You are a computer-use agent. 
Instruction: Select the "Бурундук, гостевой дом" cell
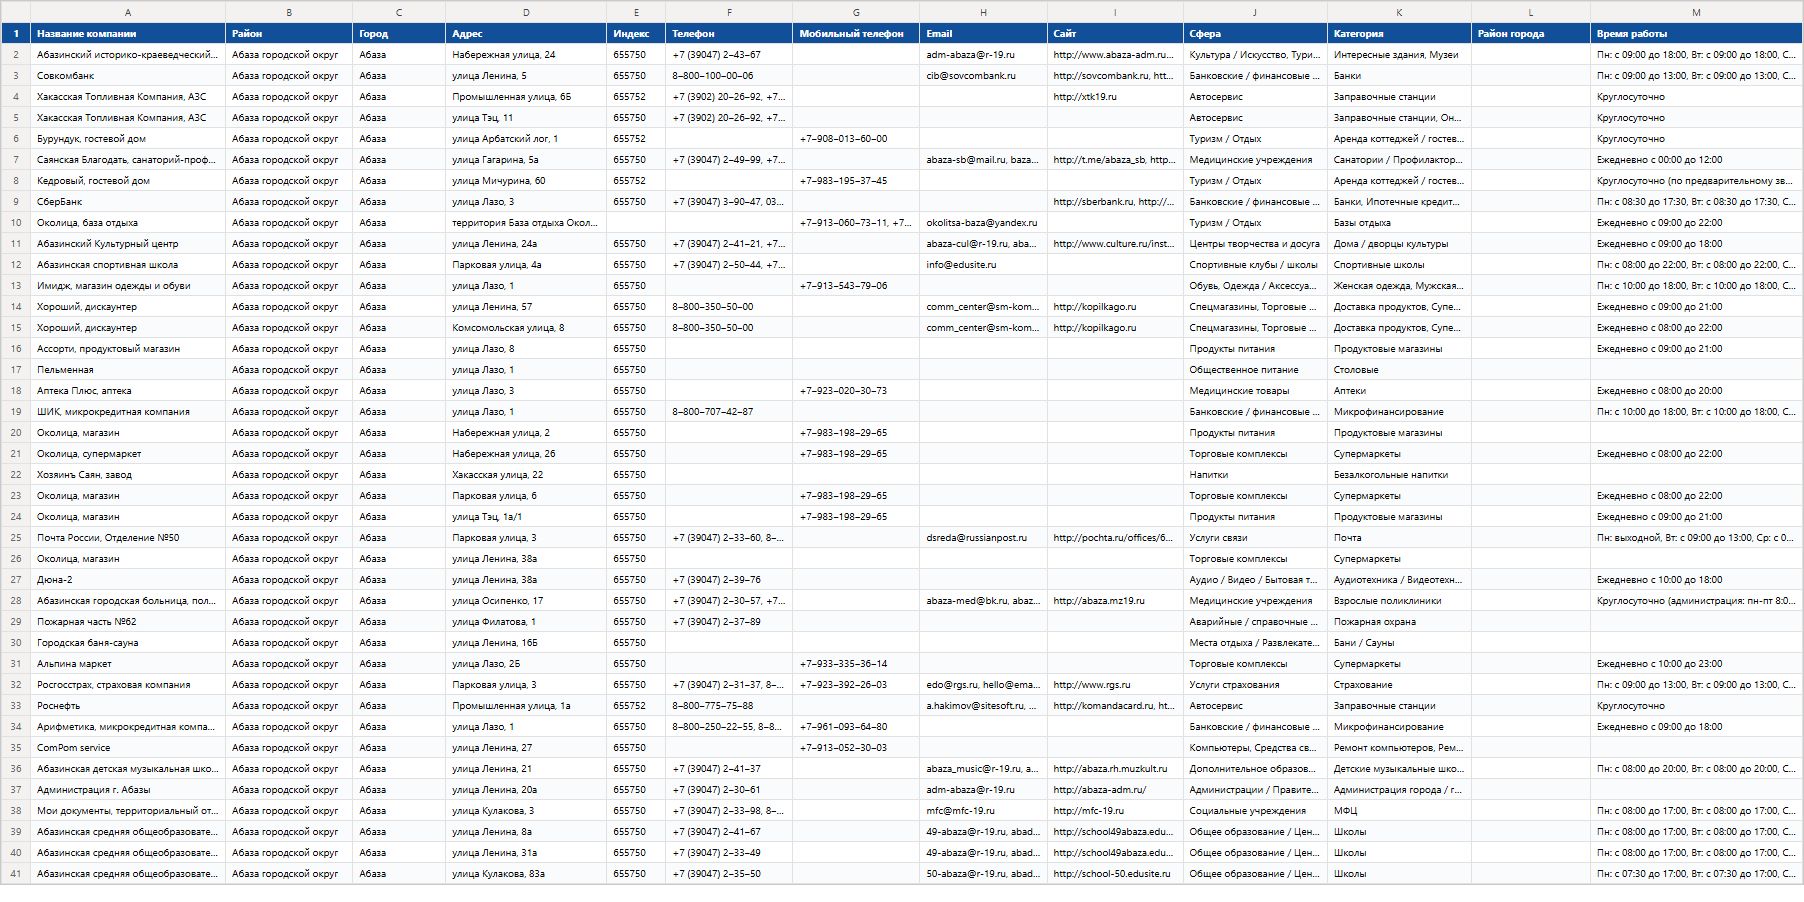tap(128, 139)
